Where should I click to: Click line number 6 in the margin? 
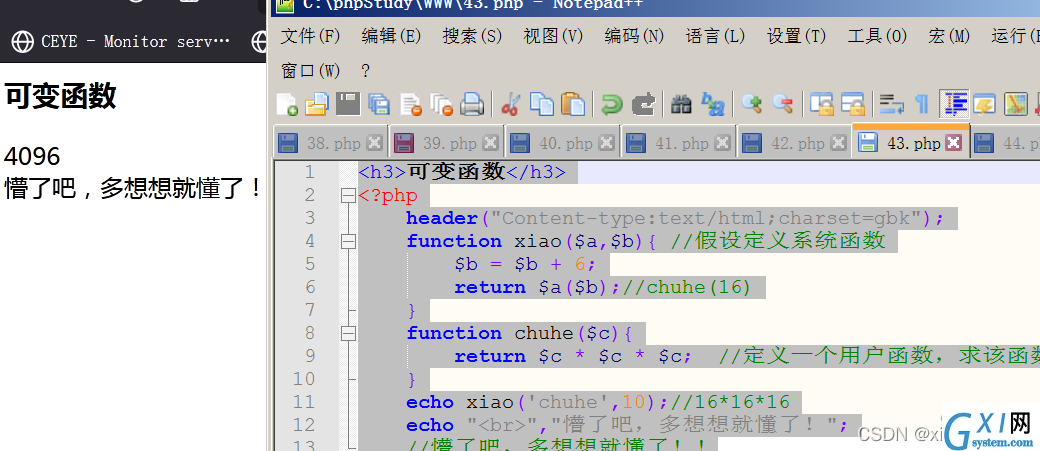309,287
